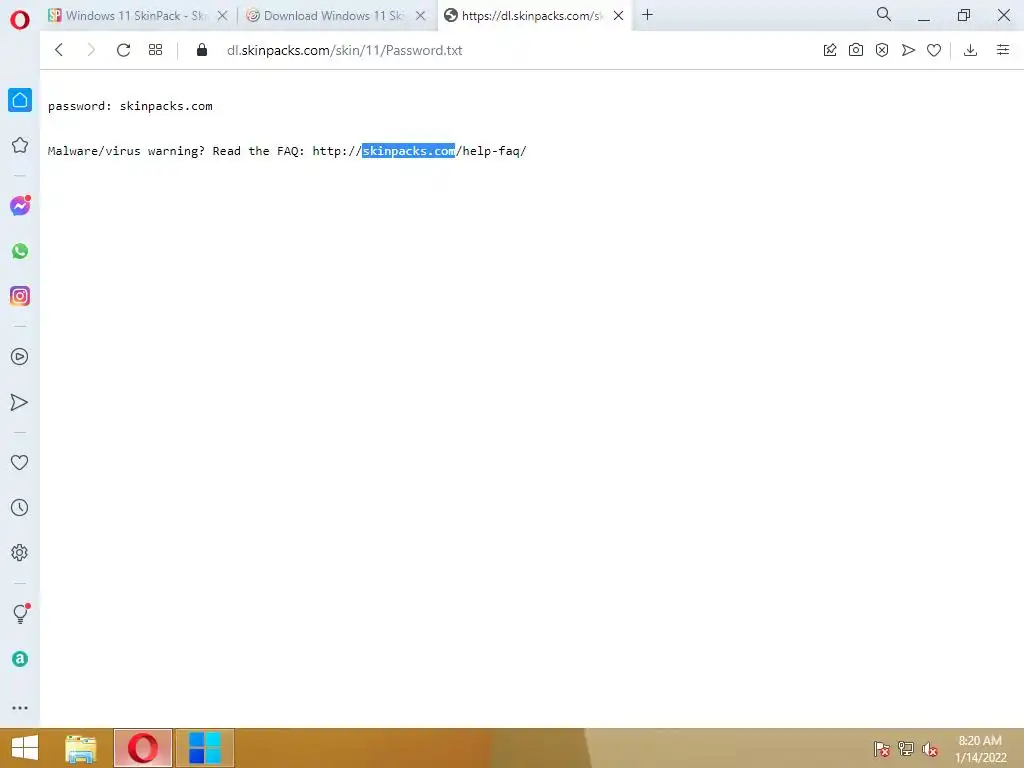Click the highlighted skinpacks.com text
The height and width of the screenshot is (768, 1024).
408,151
